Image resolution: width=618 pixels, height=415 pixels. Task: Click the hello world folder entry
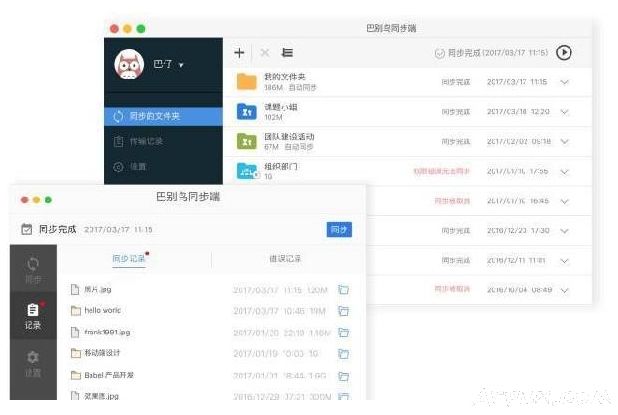[102, 311]
